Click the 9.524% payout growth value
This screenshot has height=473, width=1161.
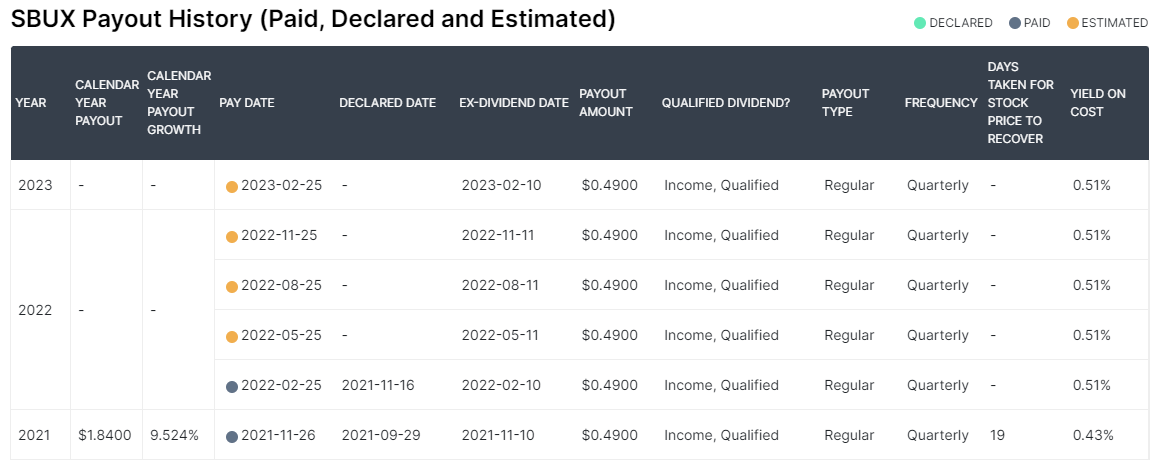pyautogui.click(x=174, y=436)
